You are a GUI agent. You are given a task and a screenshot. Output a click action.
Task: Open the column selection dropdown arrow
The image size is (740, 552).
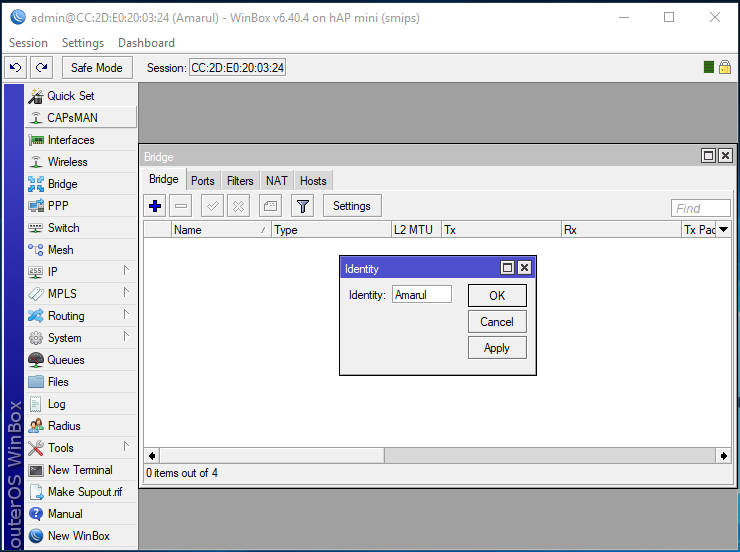(x=723, y=230)
